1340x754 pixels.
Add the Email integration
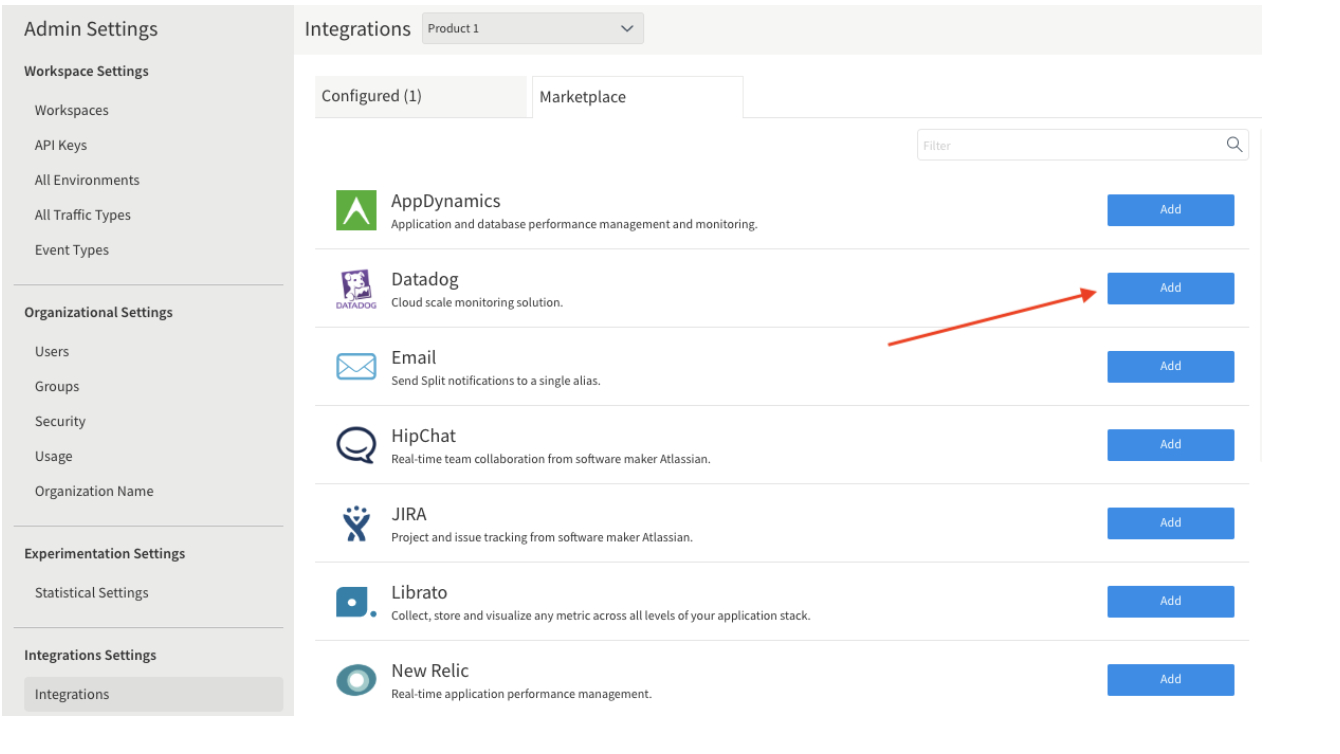(x=1170, y=366)
